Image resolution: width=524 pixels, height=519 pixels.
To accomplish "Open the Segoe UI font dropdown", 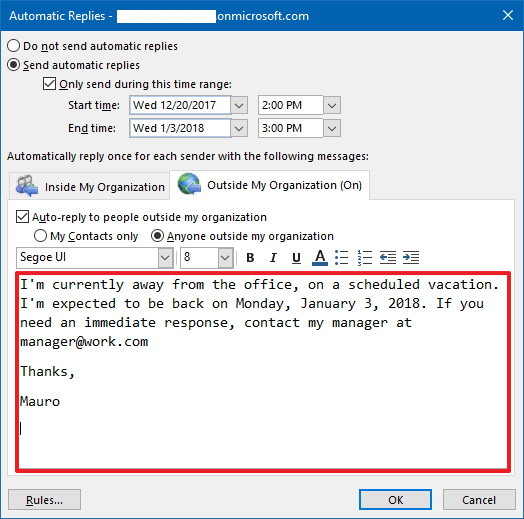I will point(165,258).
